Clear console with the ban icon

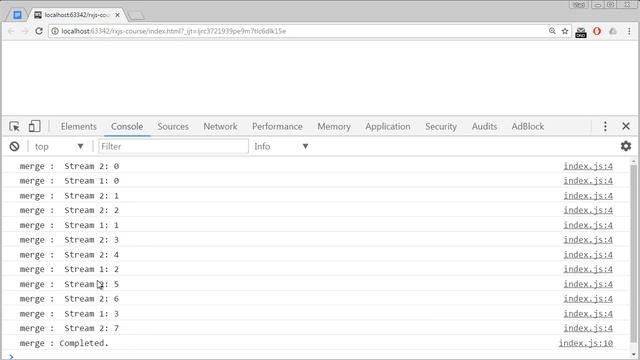click(x=14, y=147)
